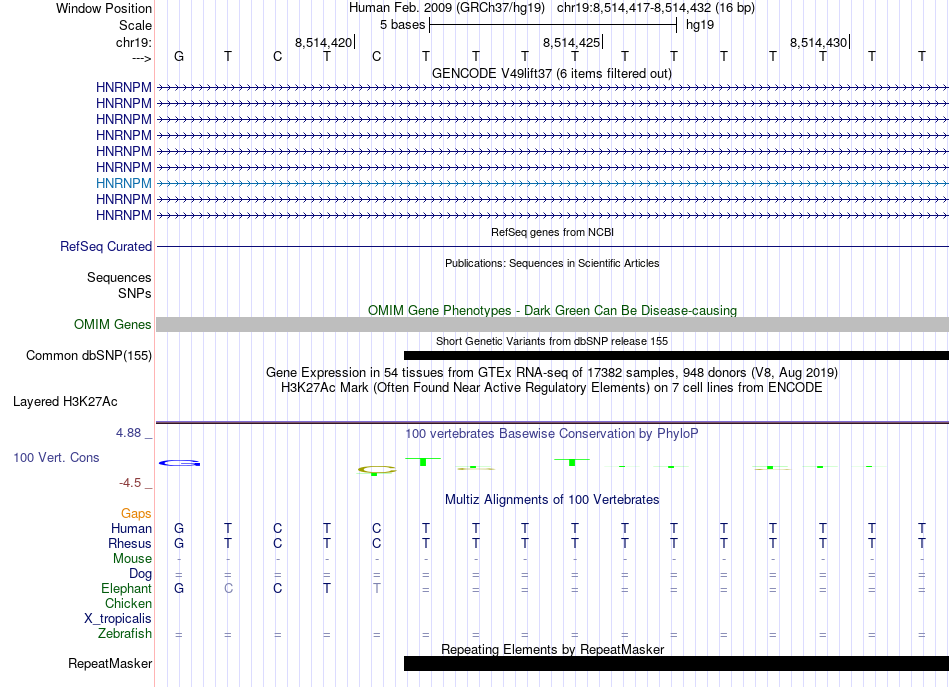This screenshot has width=950, height=687.
Task: Open Multiz Alignments of 100 Vertebrates title
Action: coord(552,500)
